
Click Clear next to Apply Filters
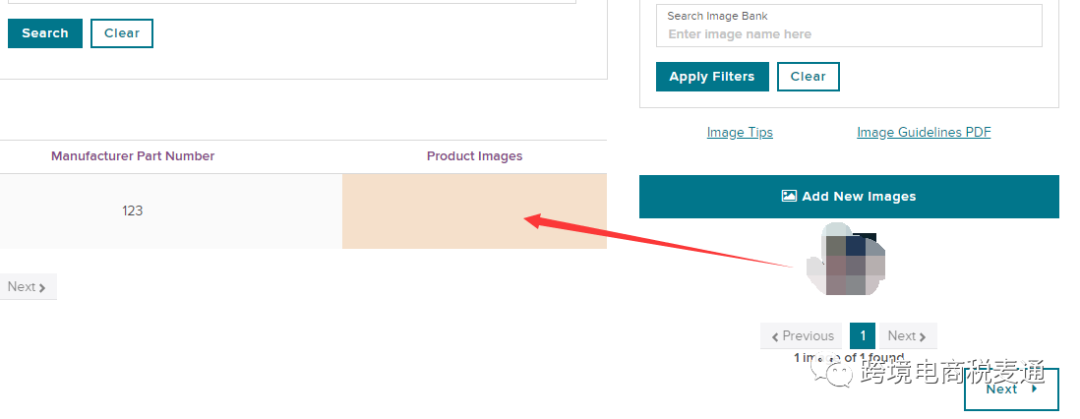pos(808,76)
